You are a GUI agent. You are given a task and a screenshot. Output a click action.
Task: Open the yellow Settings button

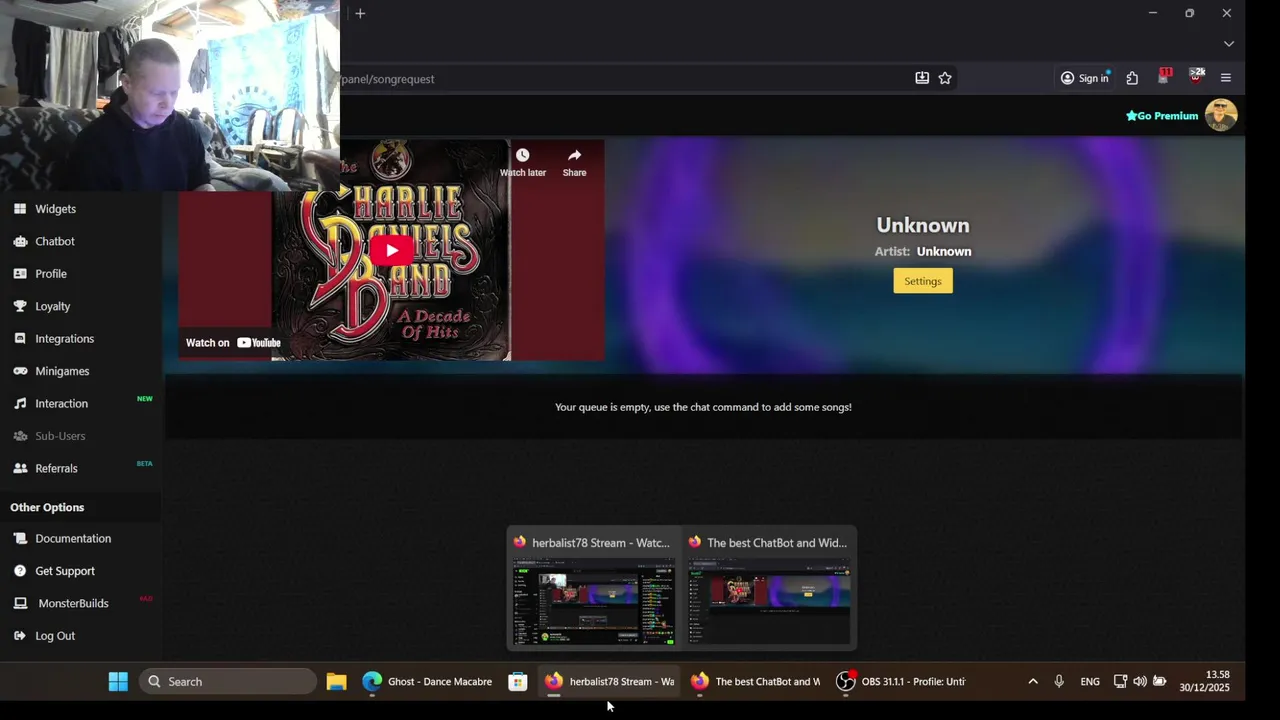923,281
